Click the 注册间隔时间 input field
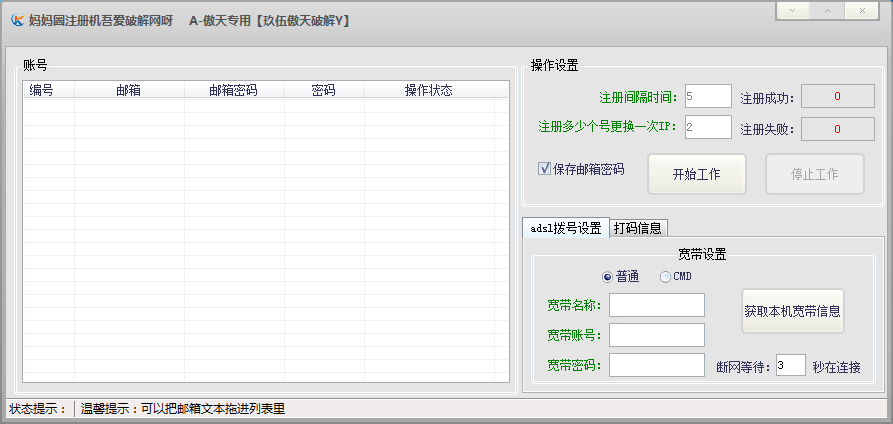Viewport: 893px width, 424px height. [x=708, y=96]
